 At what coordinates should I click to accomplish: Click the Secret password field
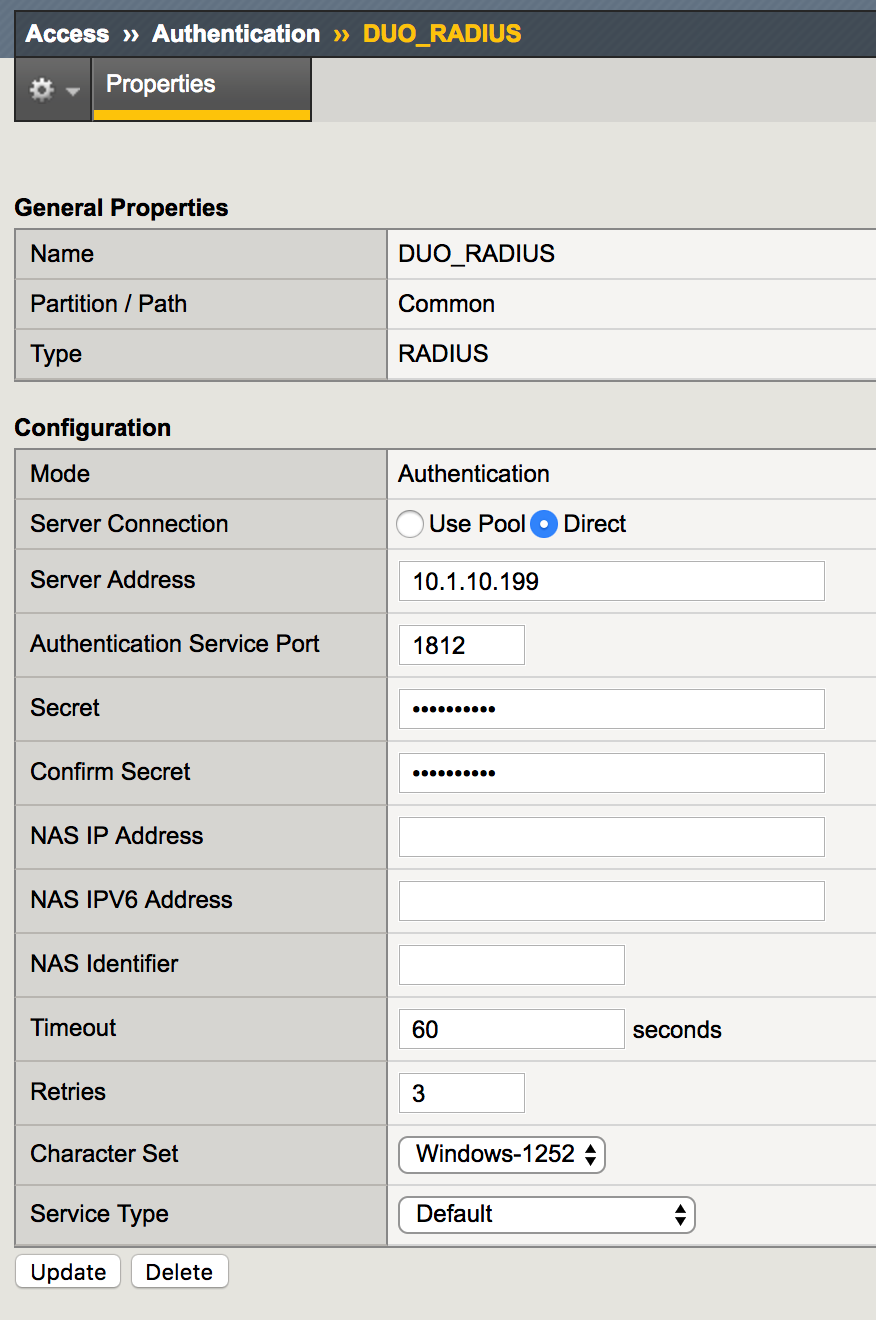click(x=612, y=709)
